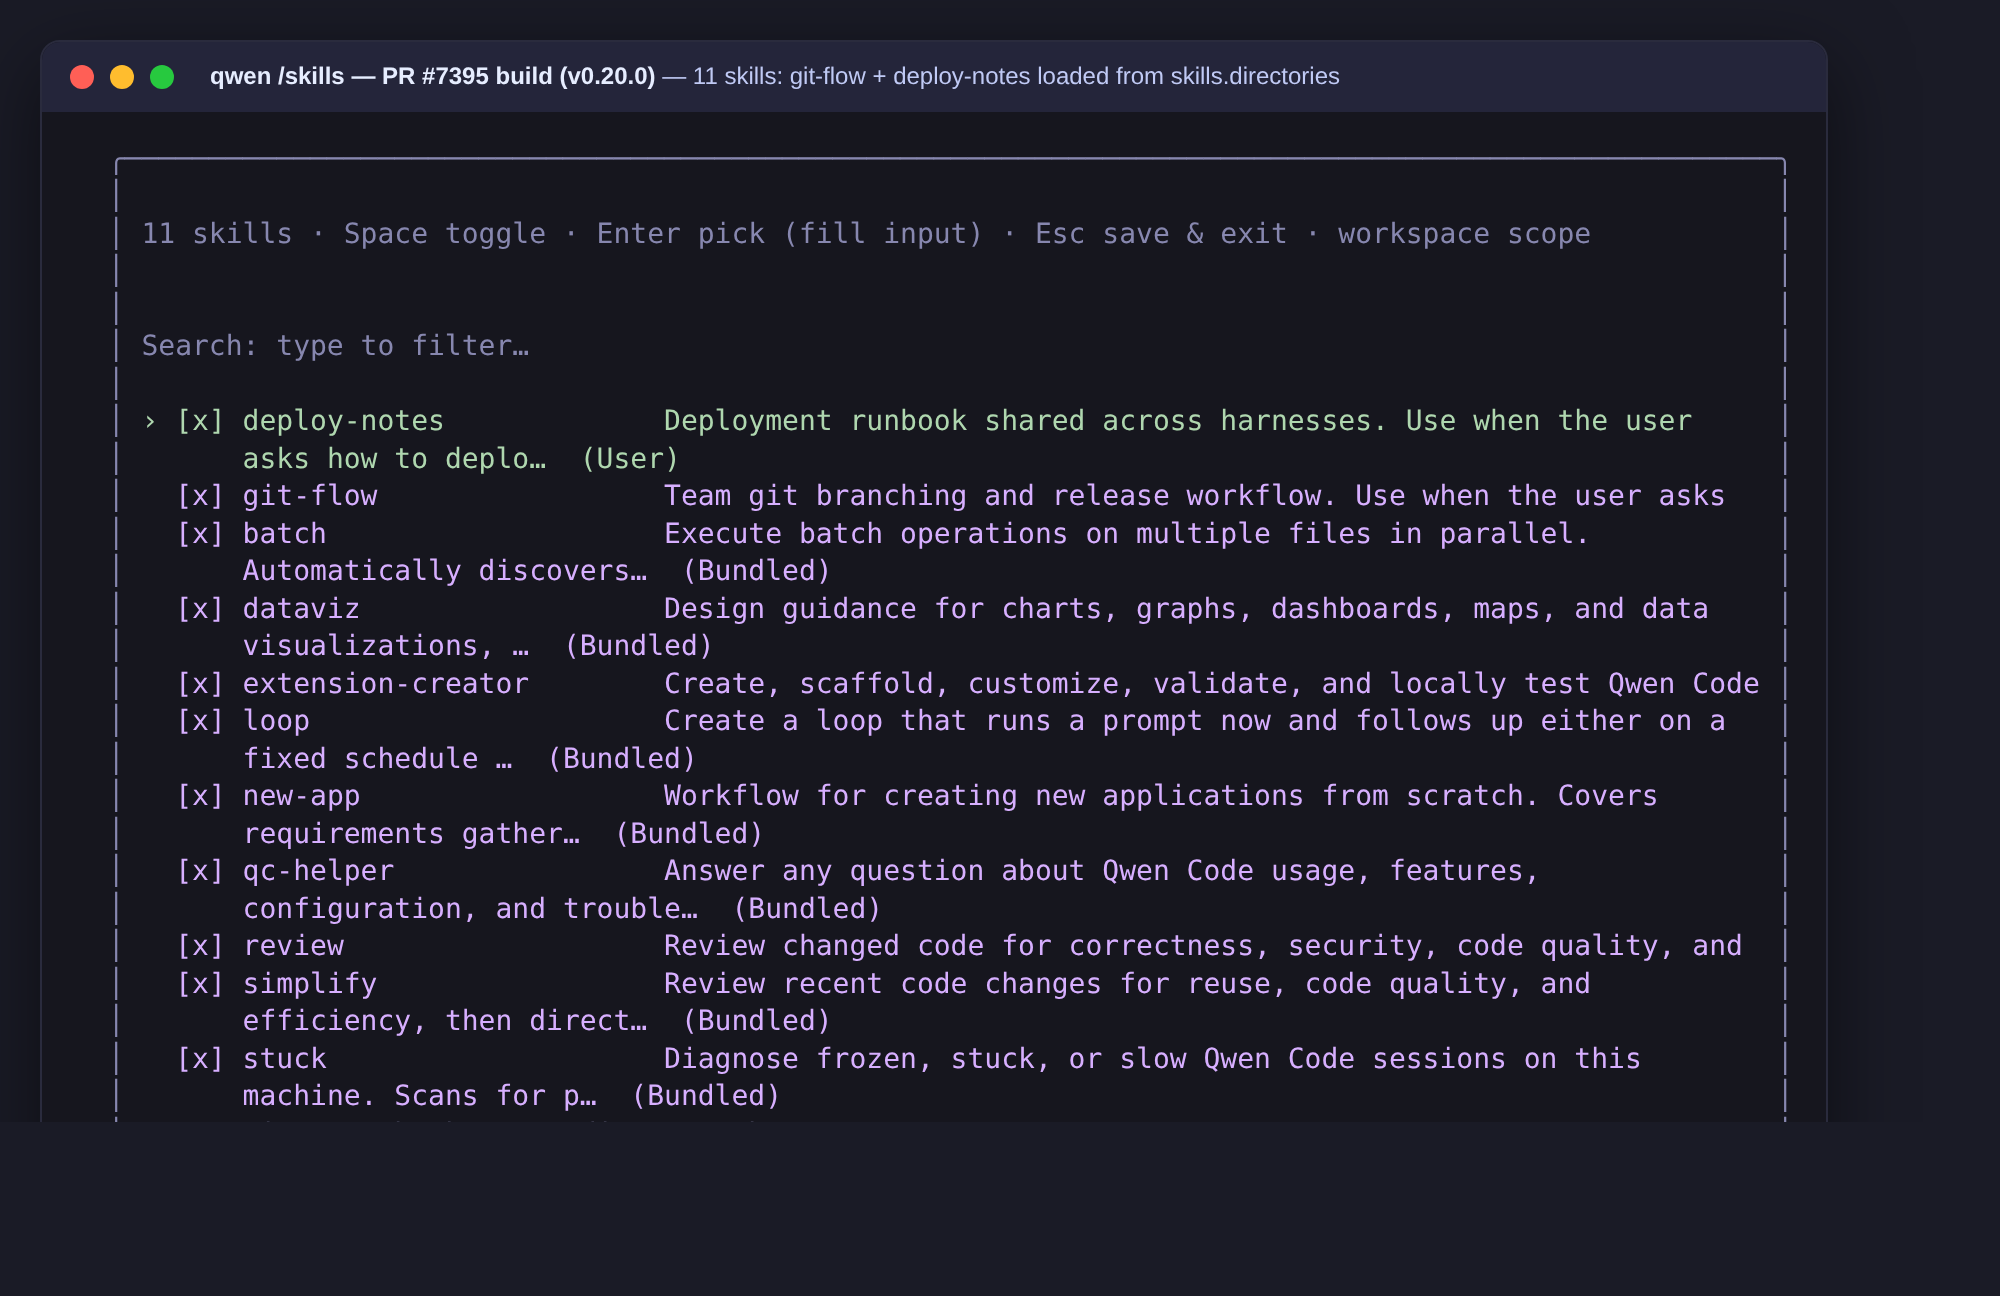Image resolution: width=2000 pixels, height=1296 pixels.
Task: Click title subtitle '11 skills: git-flow + deploy-notes loaded'
Action: coord(879,77)
